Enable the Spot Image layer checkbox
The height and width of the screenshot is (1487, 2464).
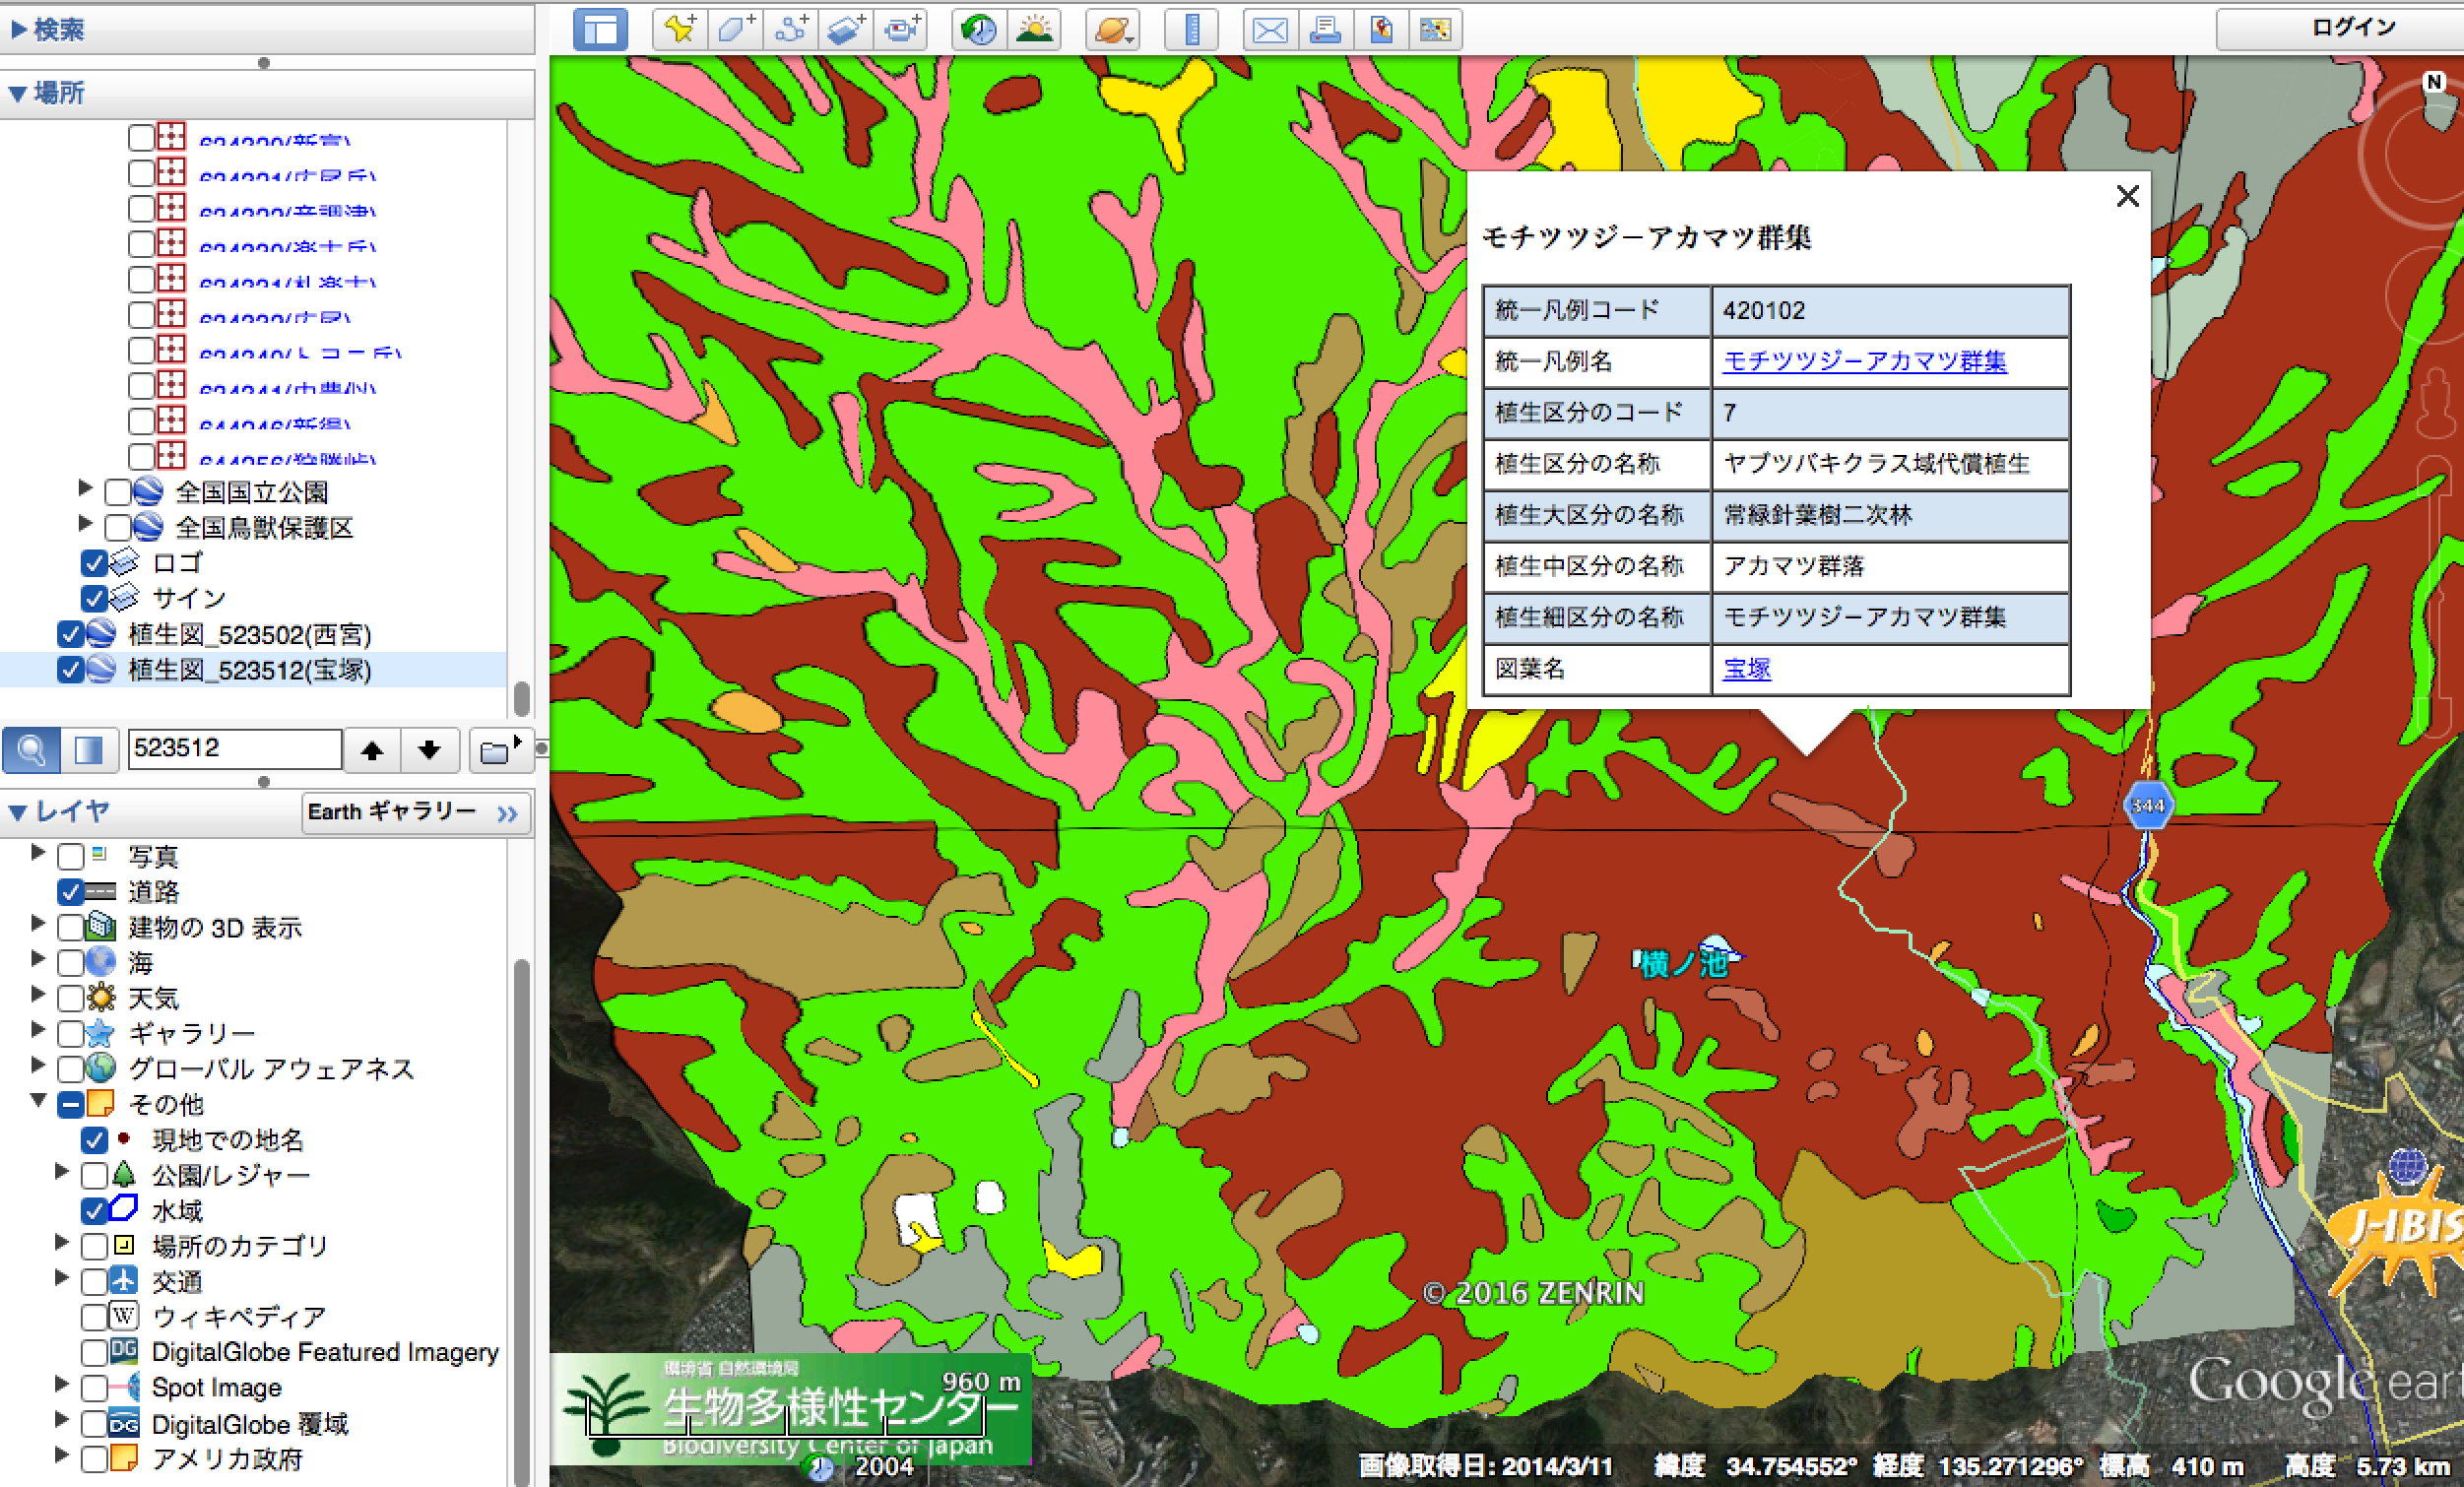tap(94, 1387)
